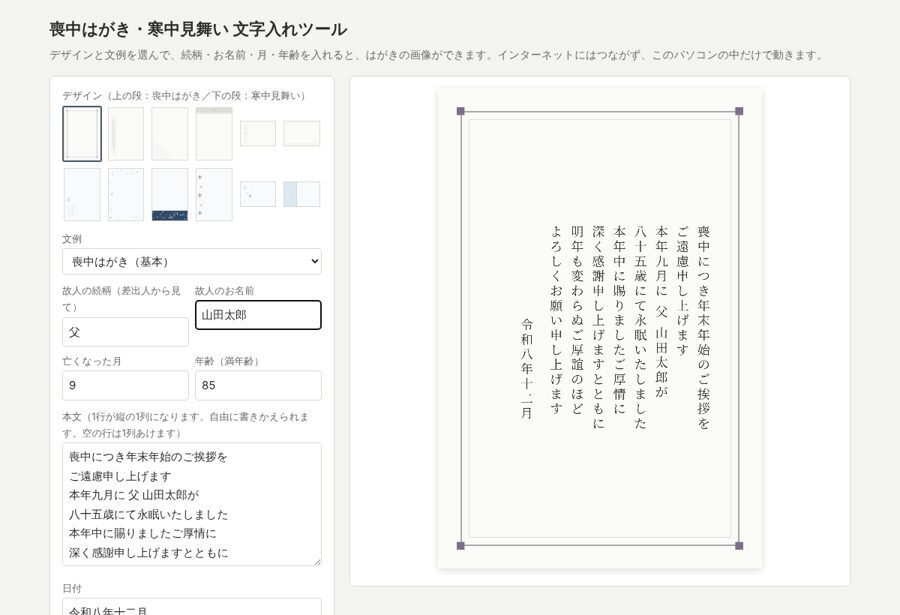
Task: Click the page title 喪中はがき・寒中見舞い 文字入れツール
Action: [x=198, y=29]
